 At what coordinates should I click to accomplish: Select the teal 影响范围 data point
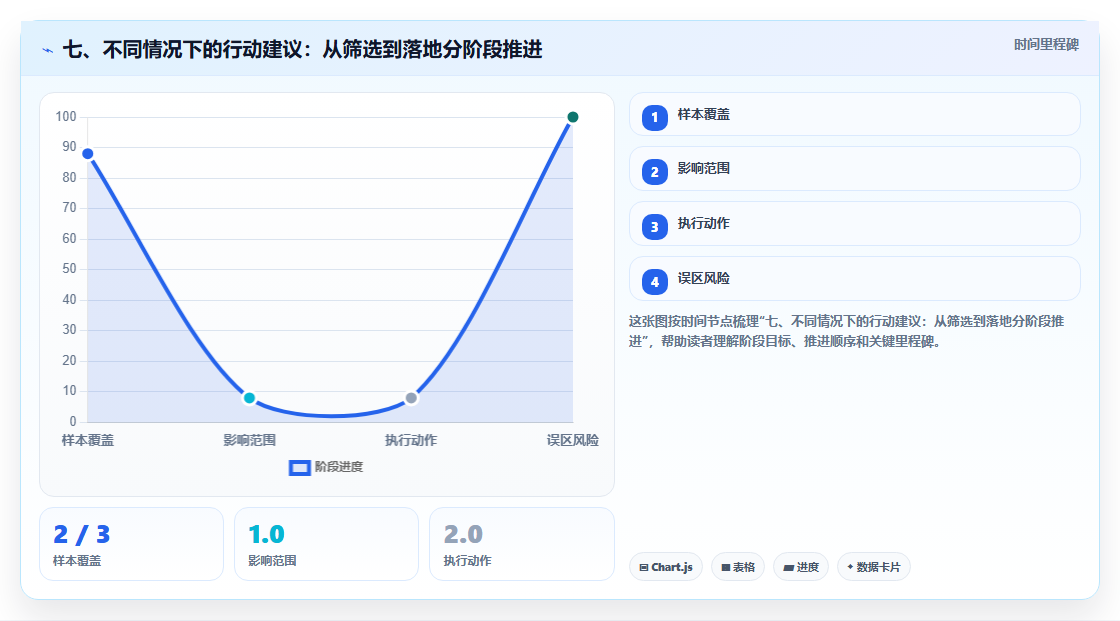249,398
